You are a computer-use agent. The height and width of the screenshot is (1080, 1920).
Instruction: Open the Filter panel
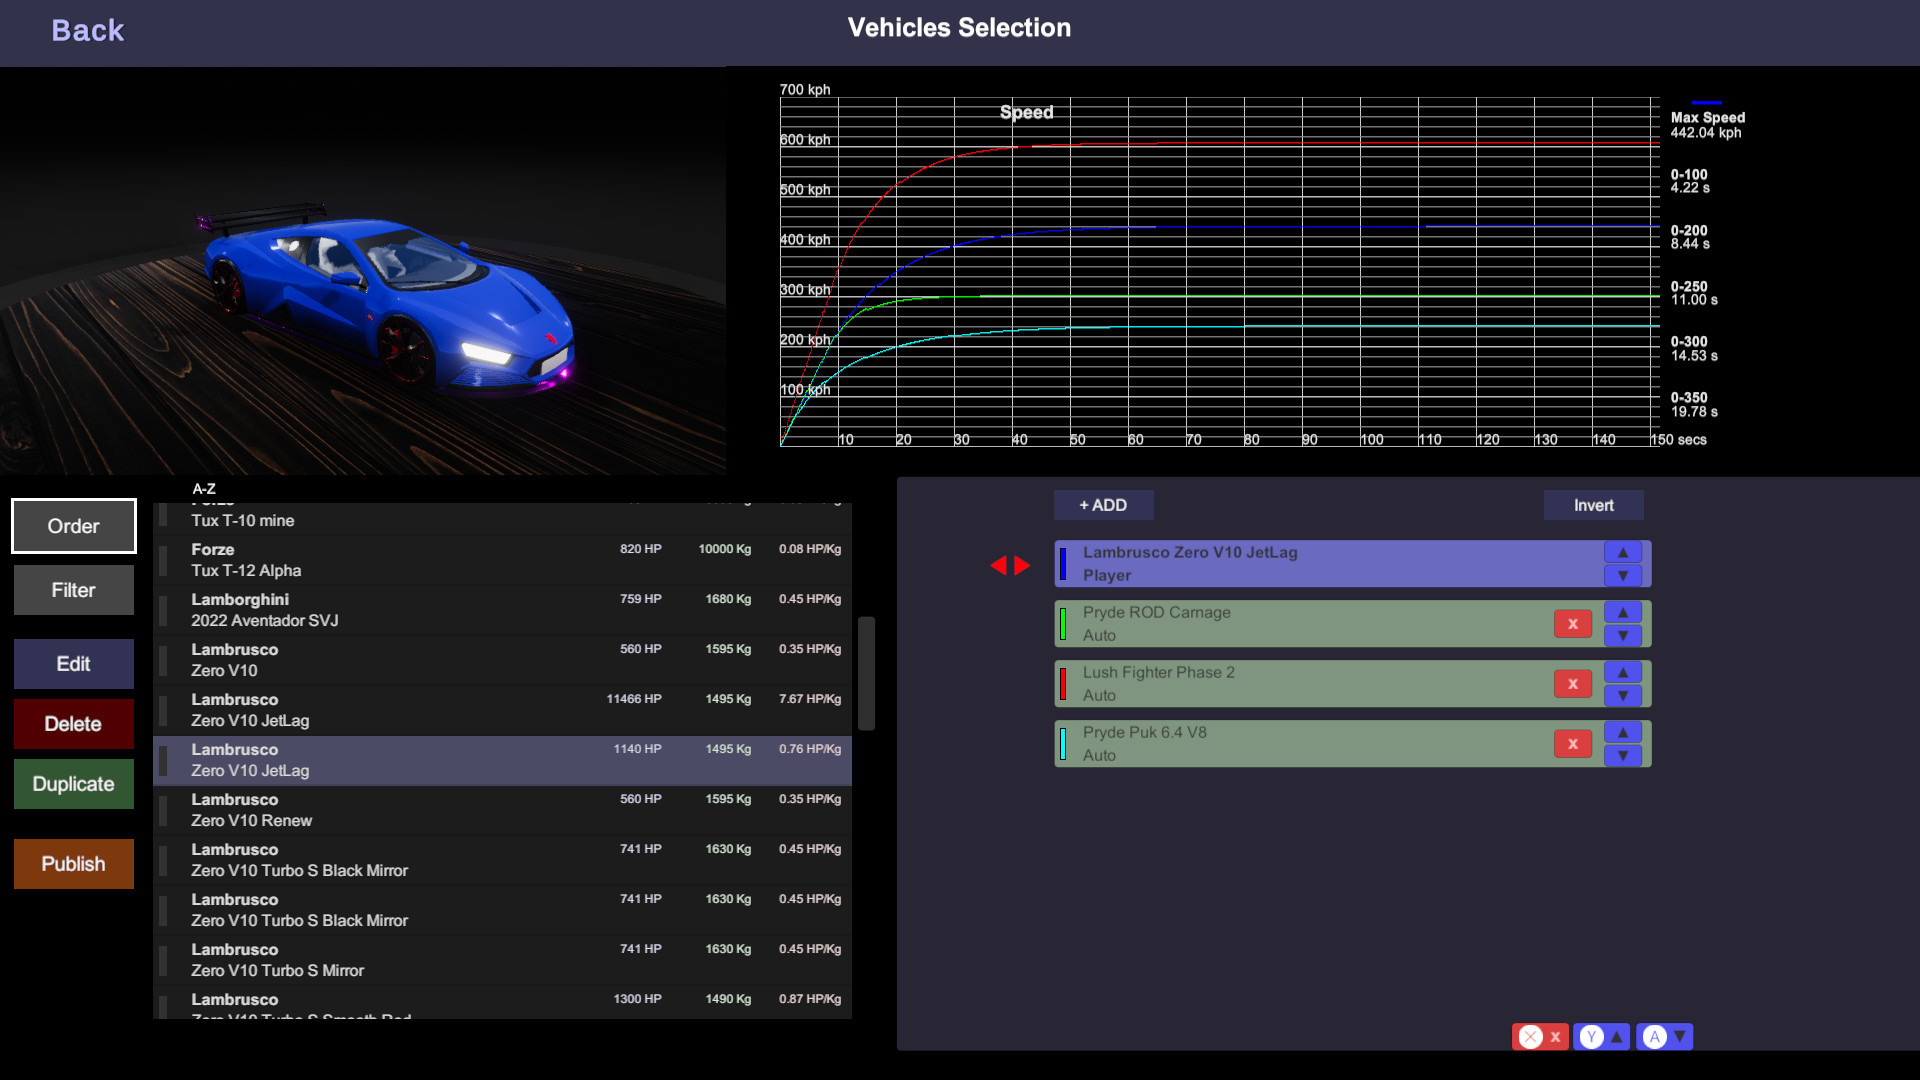tap(73, 589)
